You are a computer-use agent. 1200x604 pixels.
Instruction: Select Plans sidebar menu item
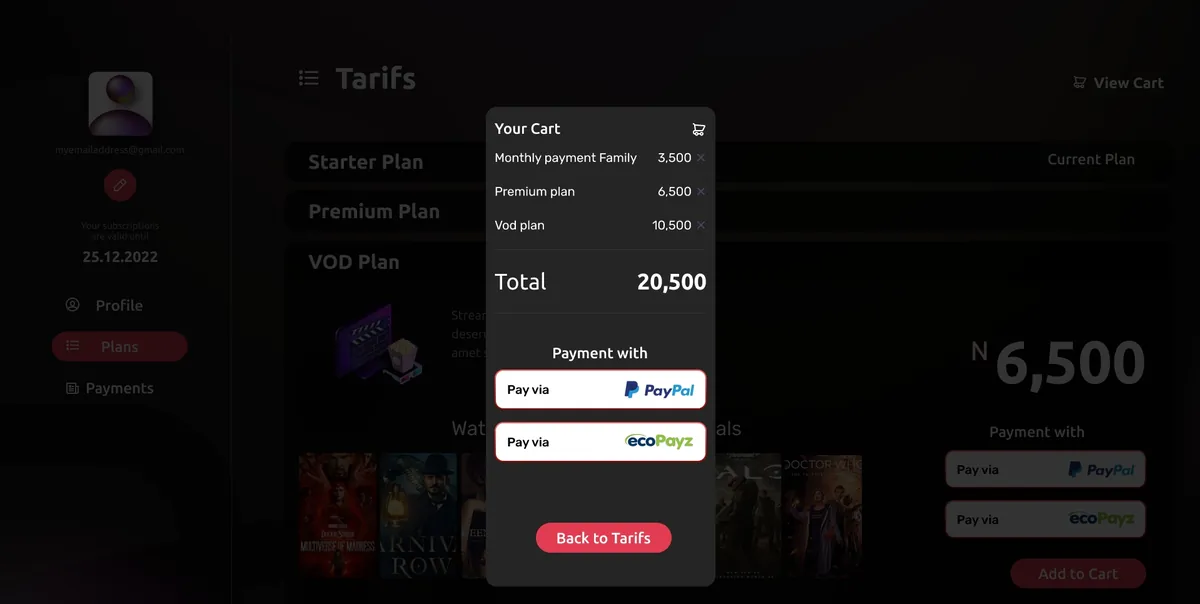pyautogui.click(x=119, y=347)
